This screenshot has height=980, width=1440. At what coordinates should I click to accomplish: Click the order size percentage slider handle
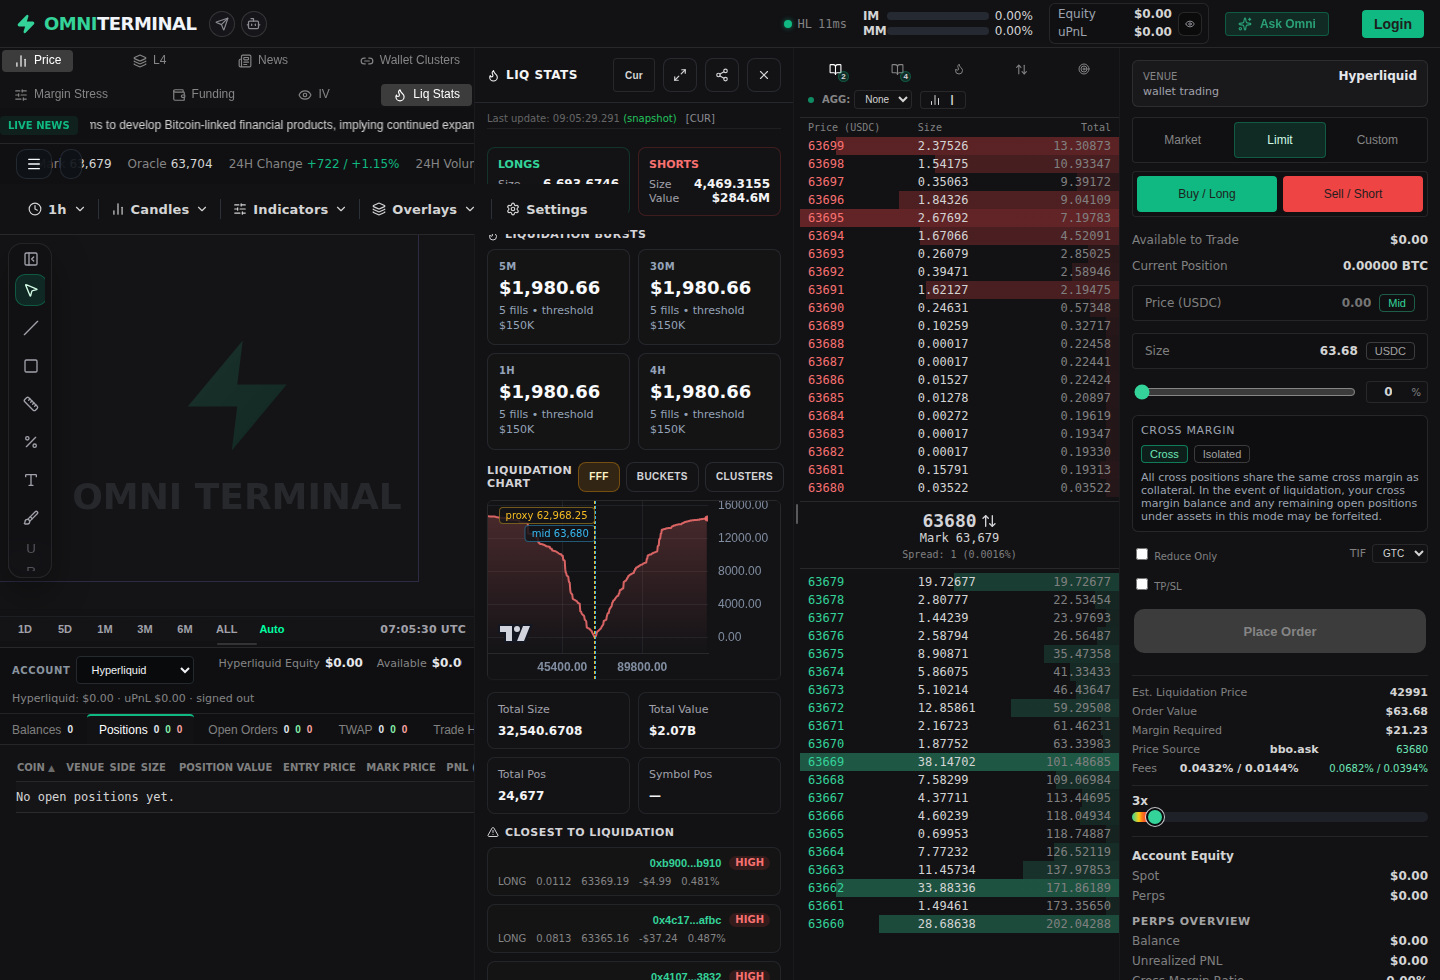click(1142, 392)
